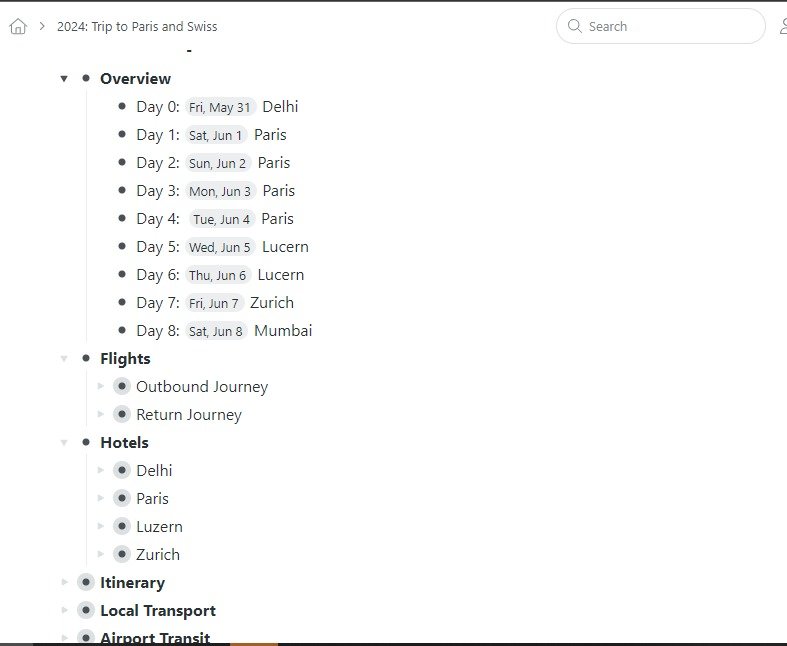This screenshot has width=787, height=646.
Task: Click the bullet next to Outbound Journey
Action: [x=122, y=386]
